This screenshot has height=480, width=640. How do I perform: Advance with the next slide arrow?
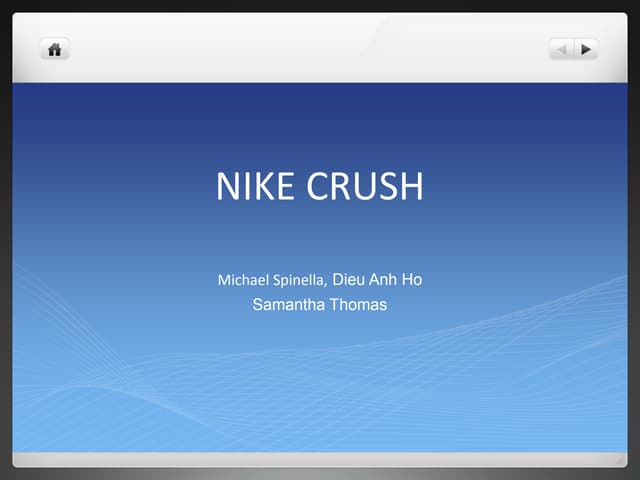pyautogui.click(x=586, y=48)
